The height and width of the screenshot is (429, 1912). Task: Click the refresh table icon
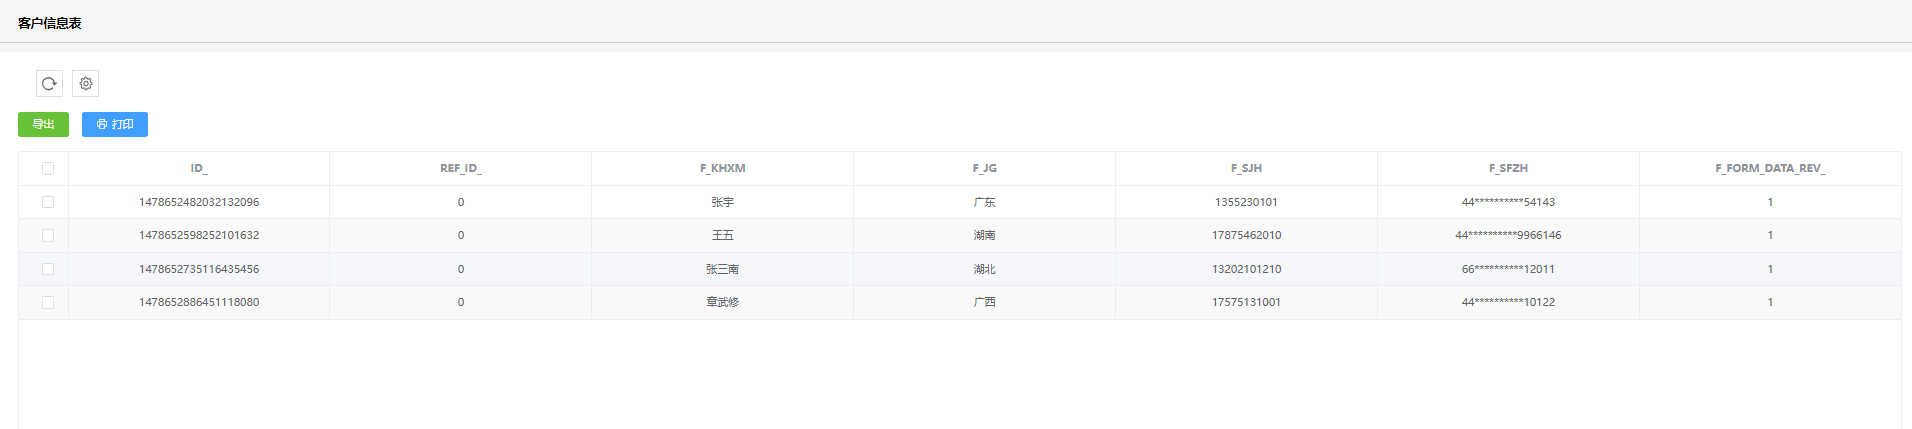(x=49, y=84)
